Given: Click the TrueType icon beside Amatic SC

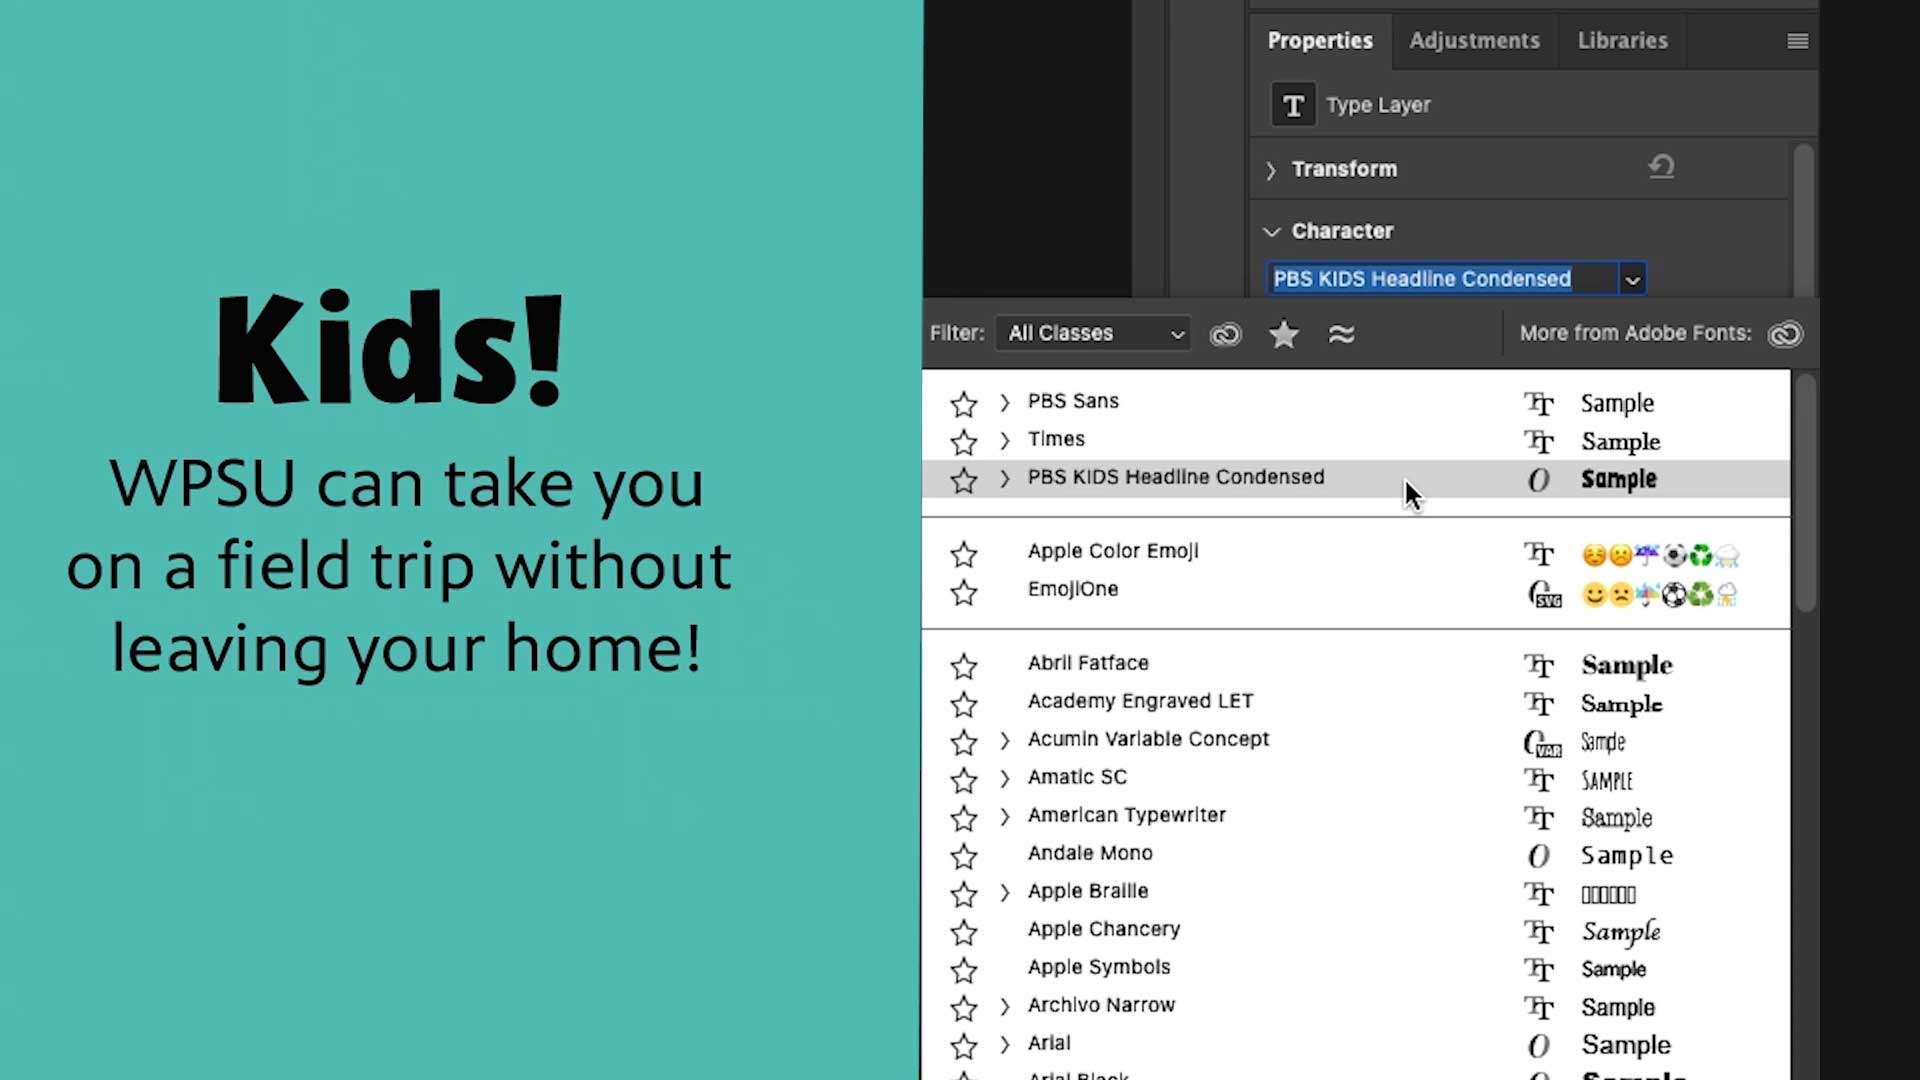Looking at the screenshot, I should 1539,780.
